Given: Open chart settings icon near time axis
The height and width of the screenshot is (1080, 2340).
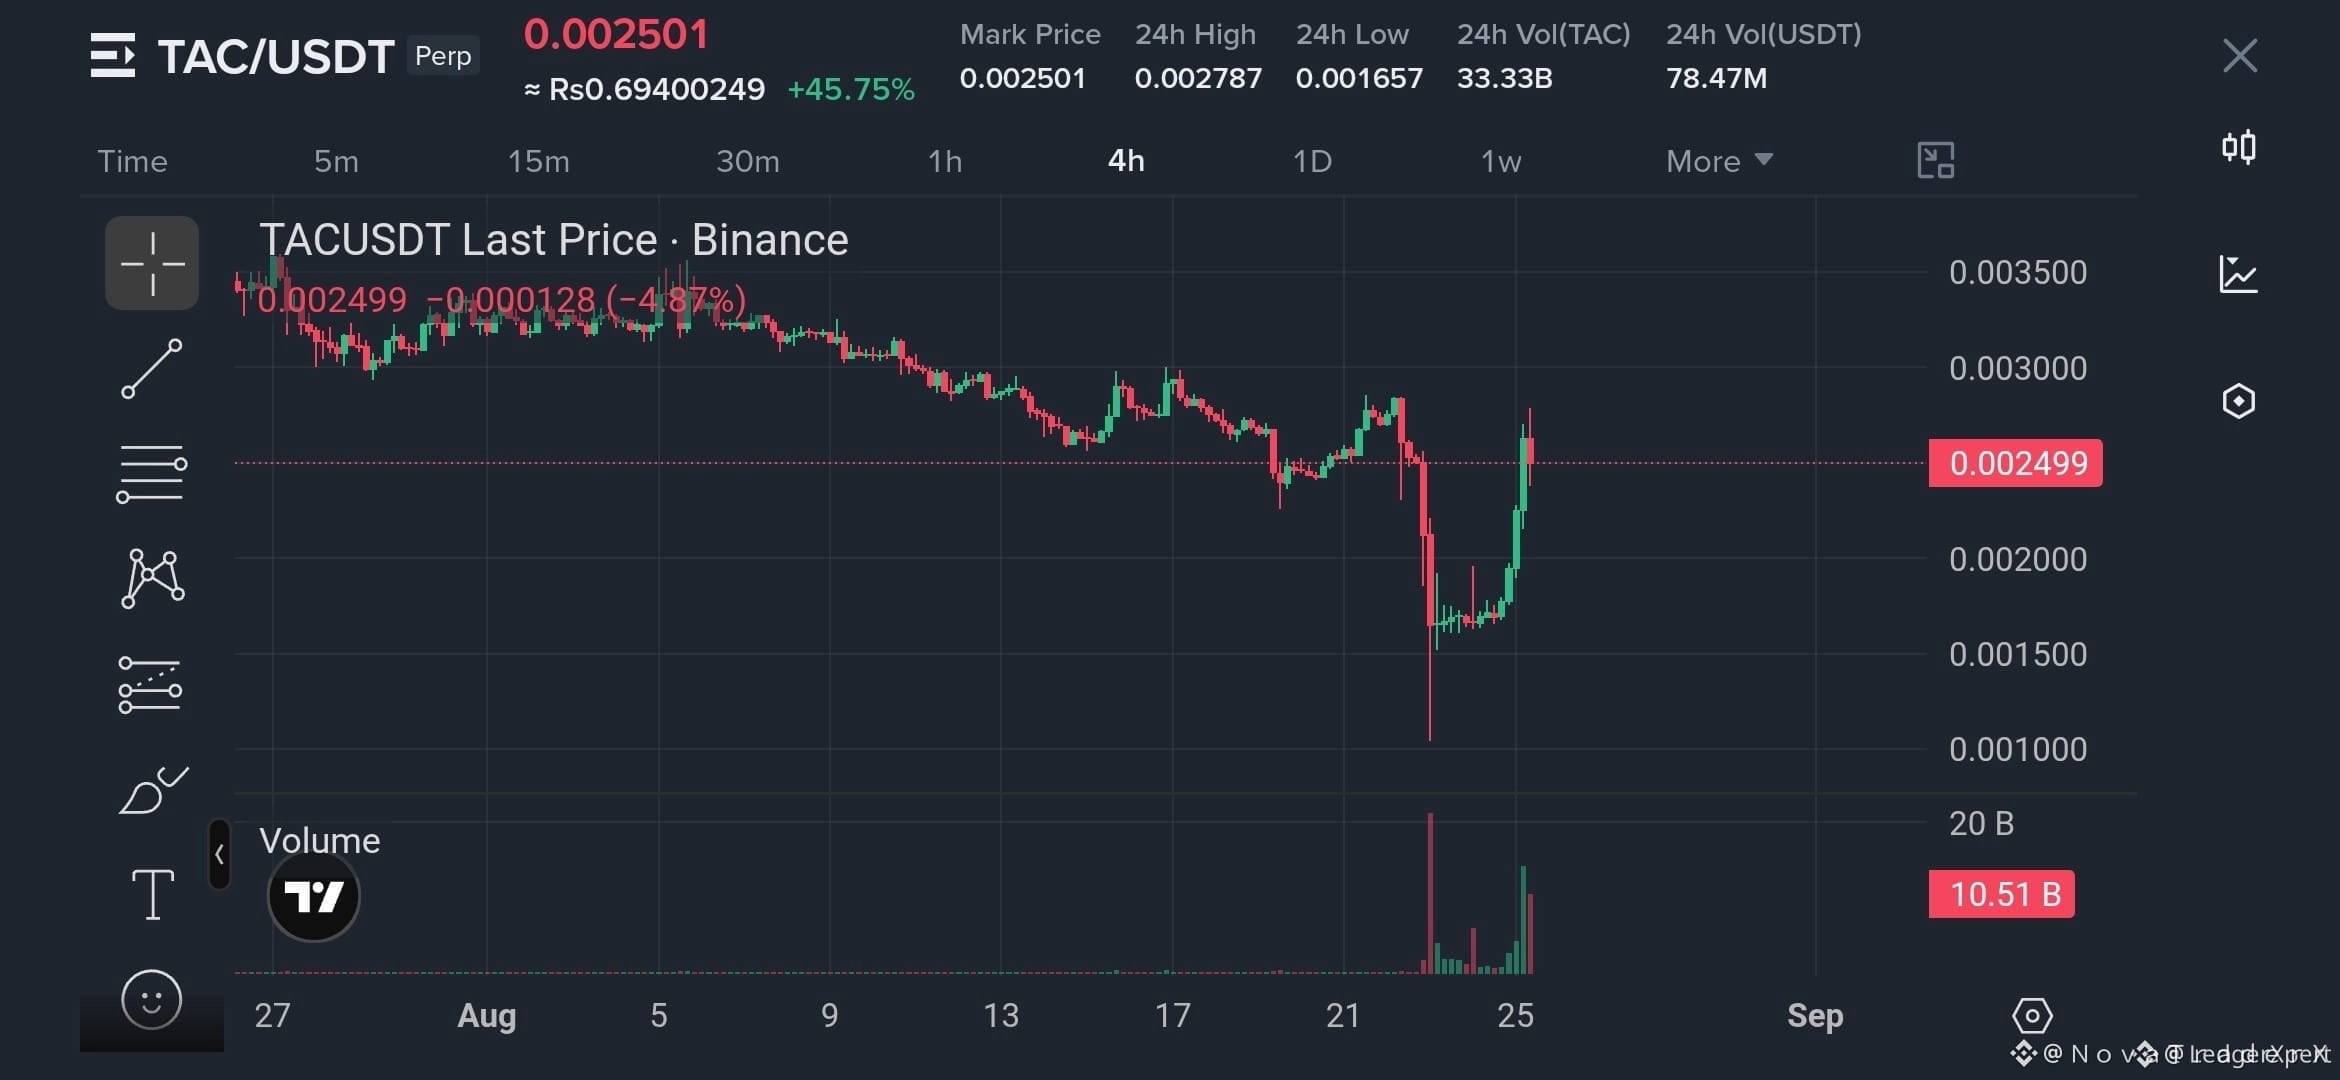Looking at the screenshot, I should 2032,1017.
